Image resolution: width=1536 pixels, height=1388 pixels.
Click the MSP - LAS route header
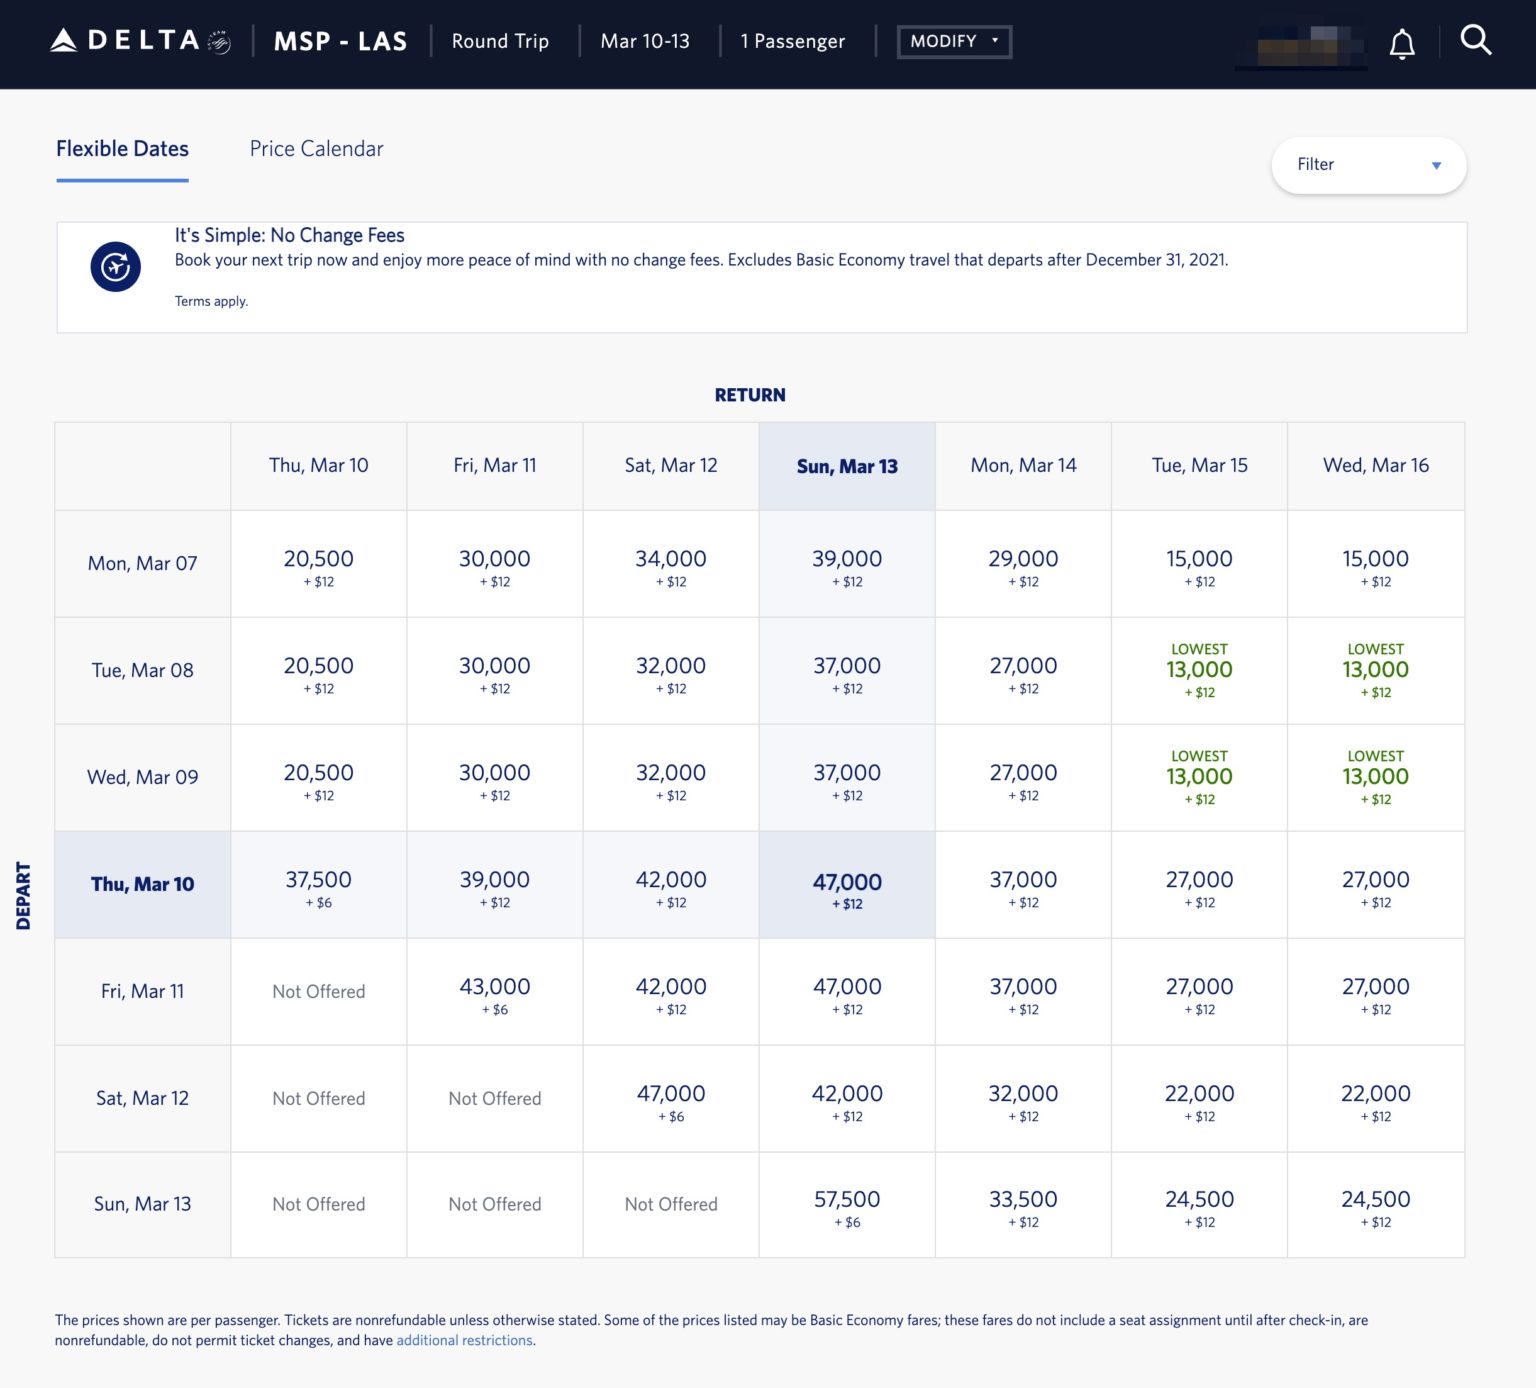tap(340, 41)
